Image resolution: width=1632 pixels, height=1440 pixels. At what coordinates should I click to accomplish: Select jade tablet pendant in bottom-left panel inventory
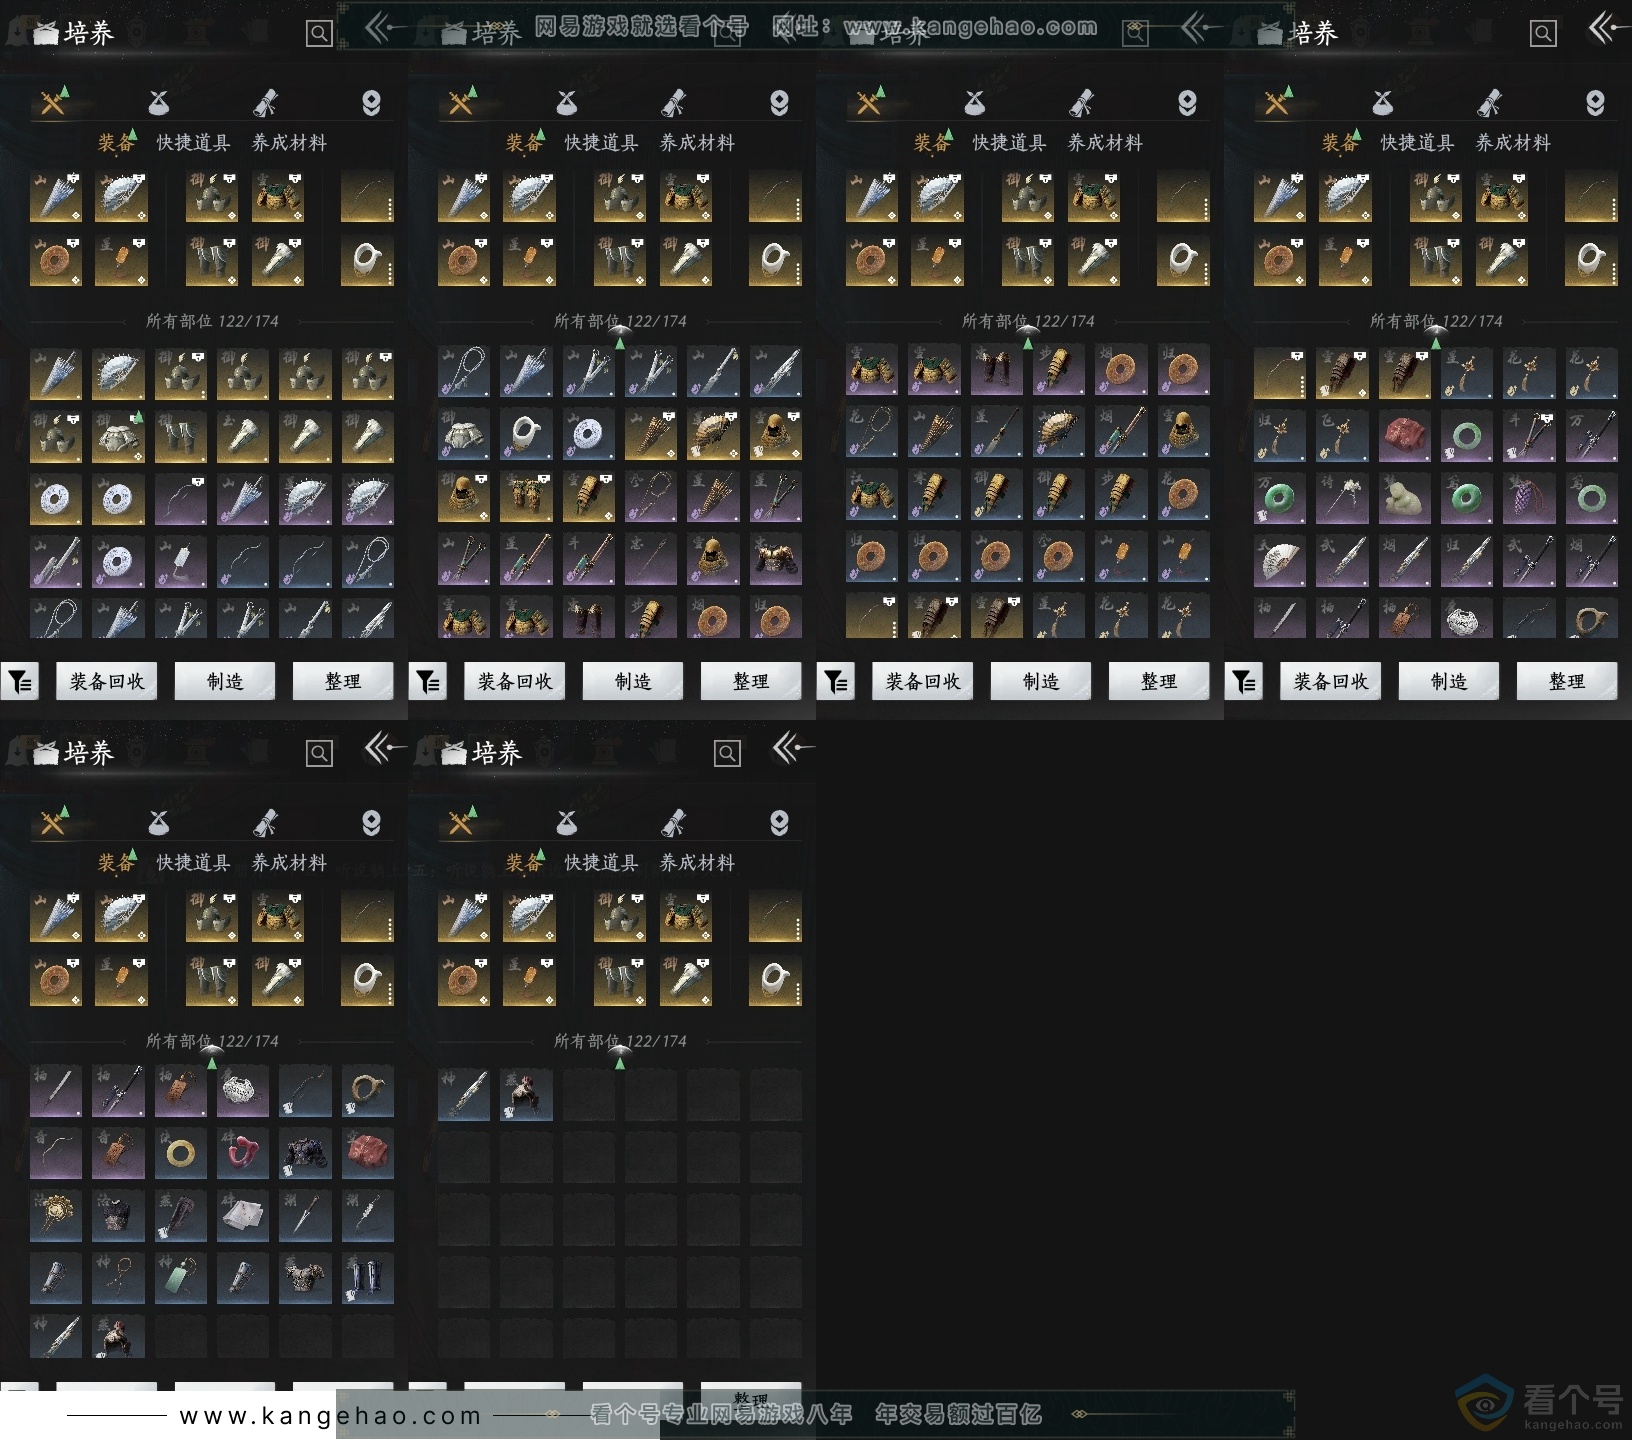[181, 1278]
